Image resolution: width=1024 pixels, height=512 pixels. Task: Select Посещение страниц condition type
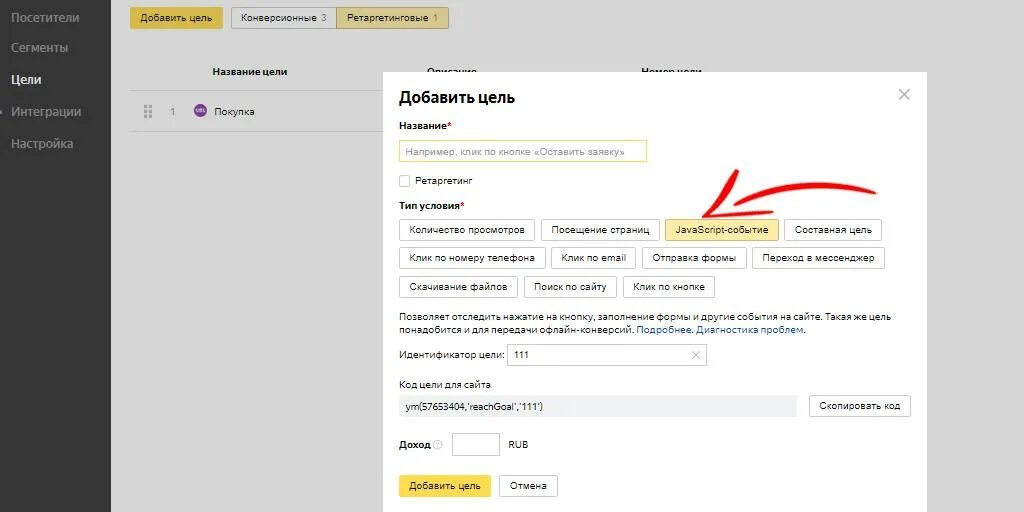click(600, 230)
